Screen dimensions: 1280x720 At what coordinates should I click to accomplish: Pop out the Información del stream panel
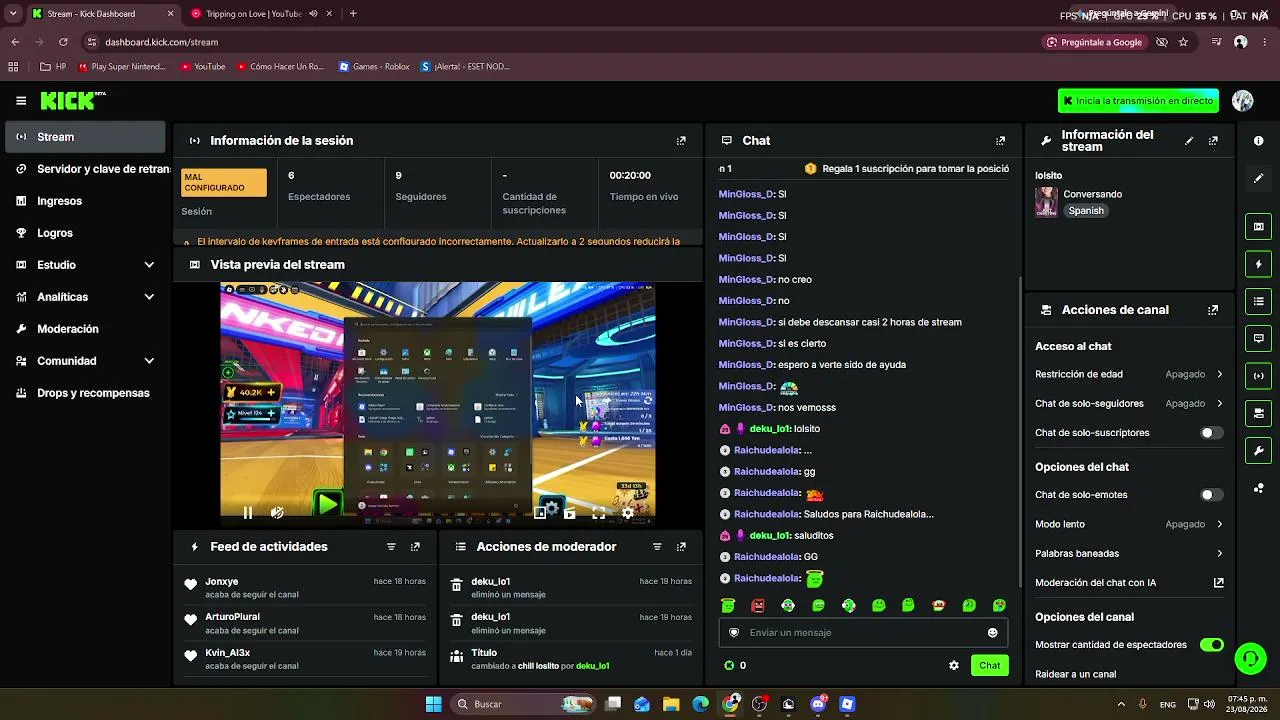click(1213, 141)
